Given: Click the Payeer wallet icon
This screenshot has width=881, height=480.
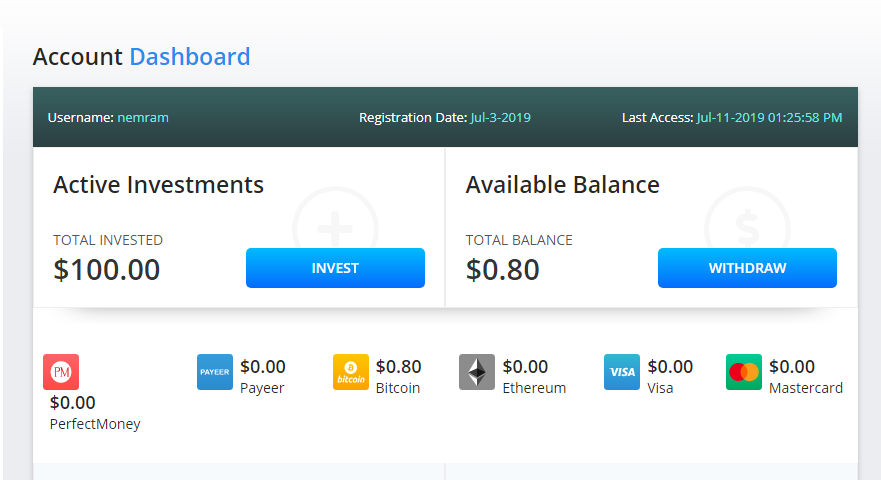Looking at the screenshot, I should 215,372.
